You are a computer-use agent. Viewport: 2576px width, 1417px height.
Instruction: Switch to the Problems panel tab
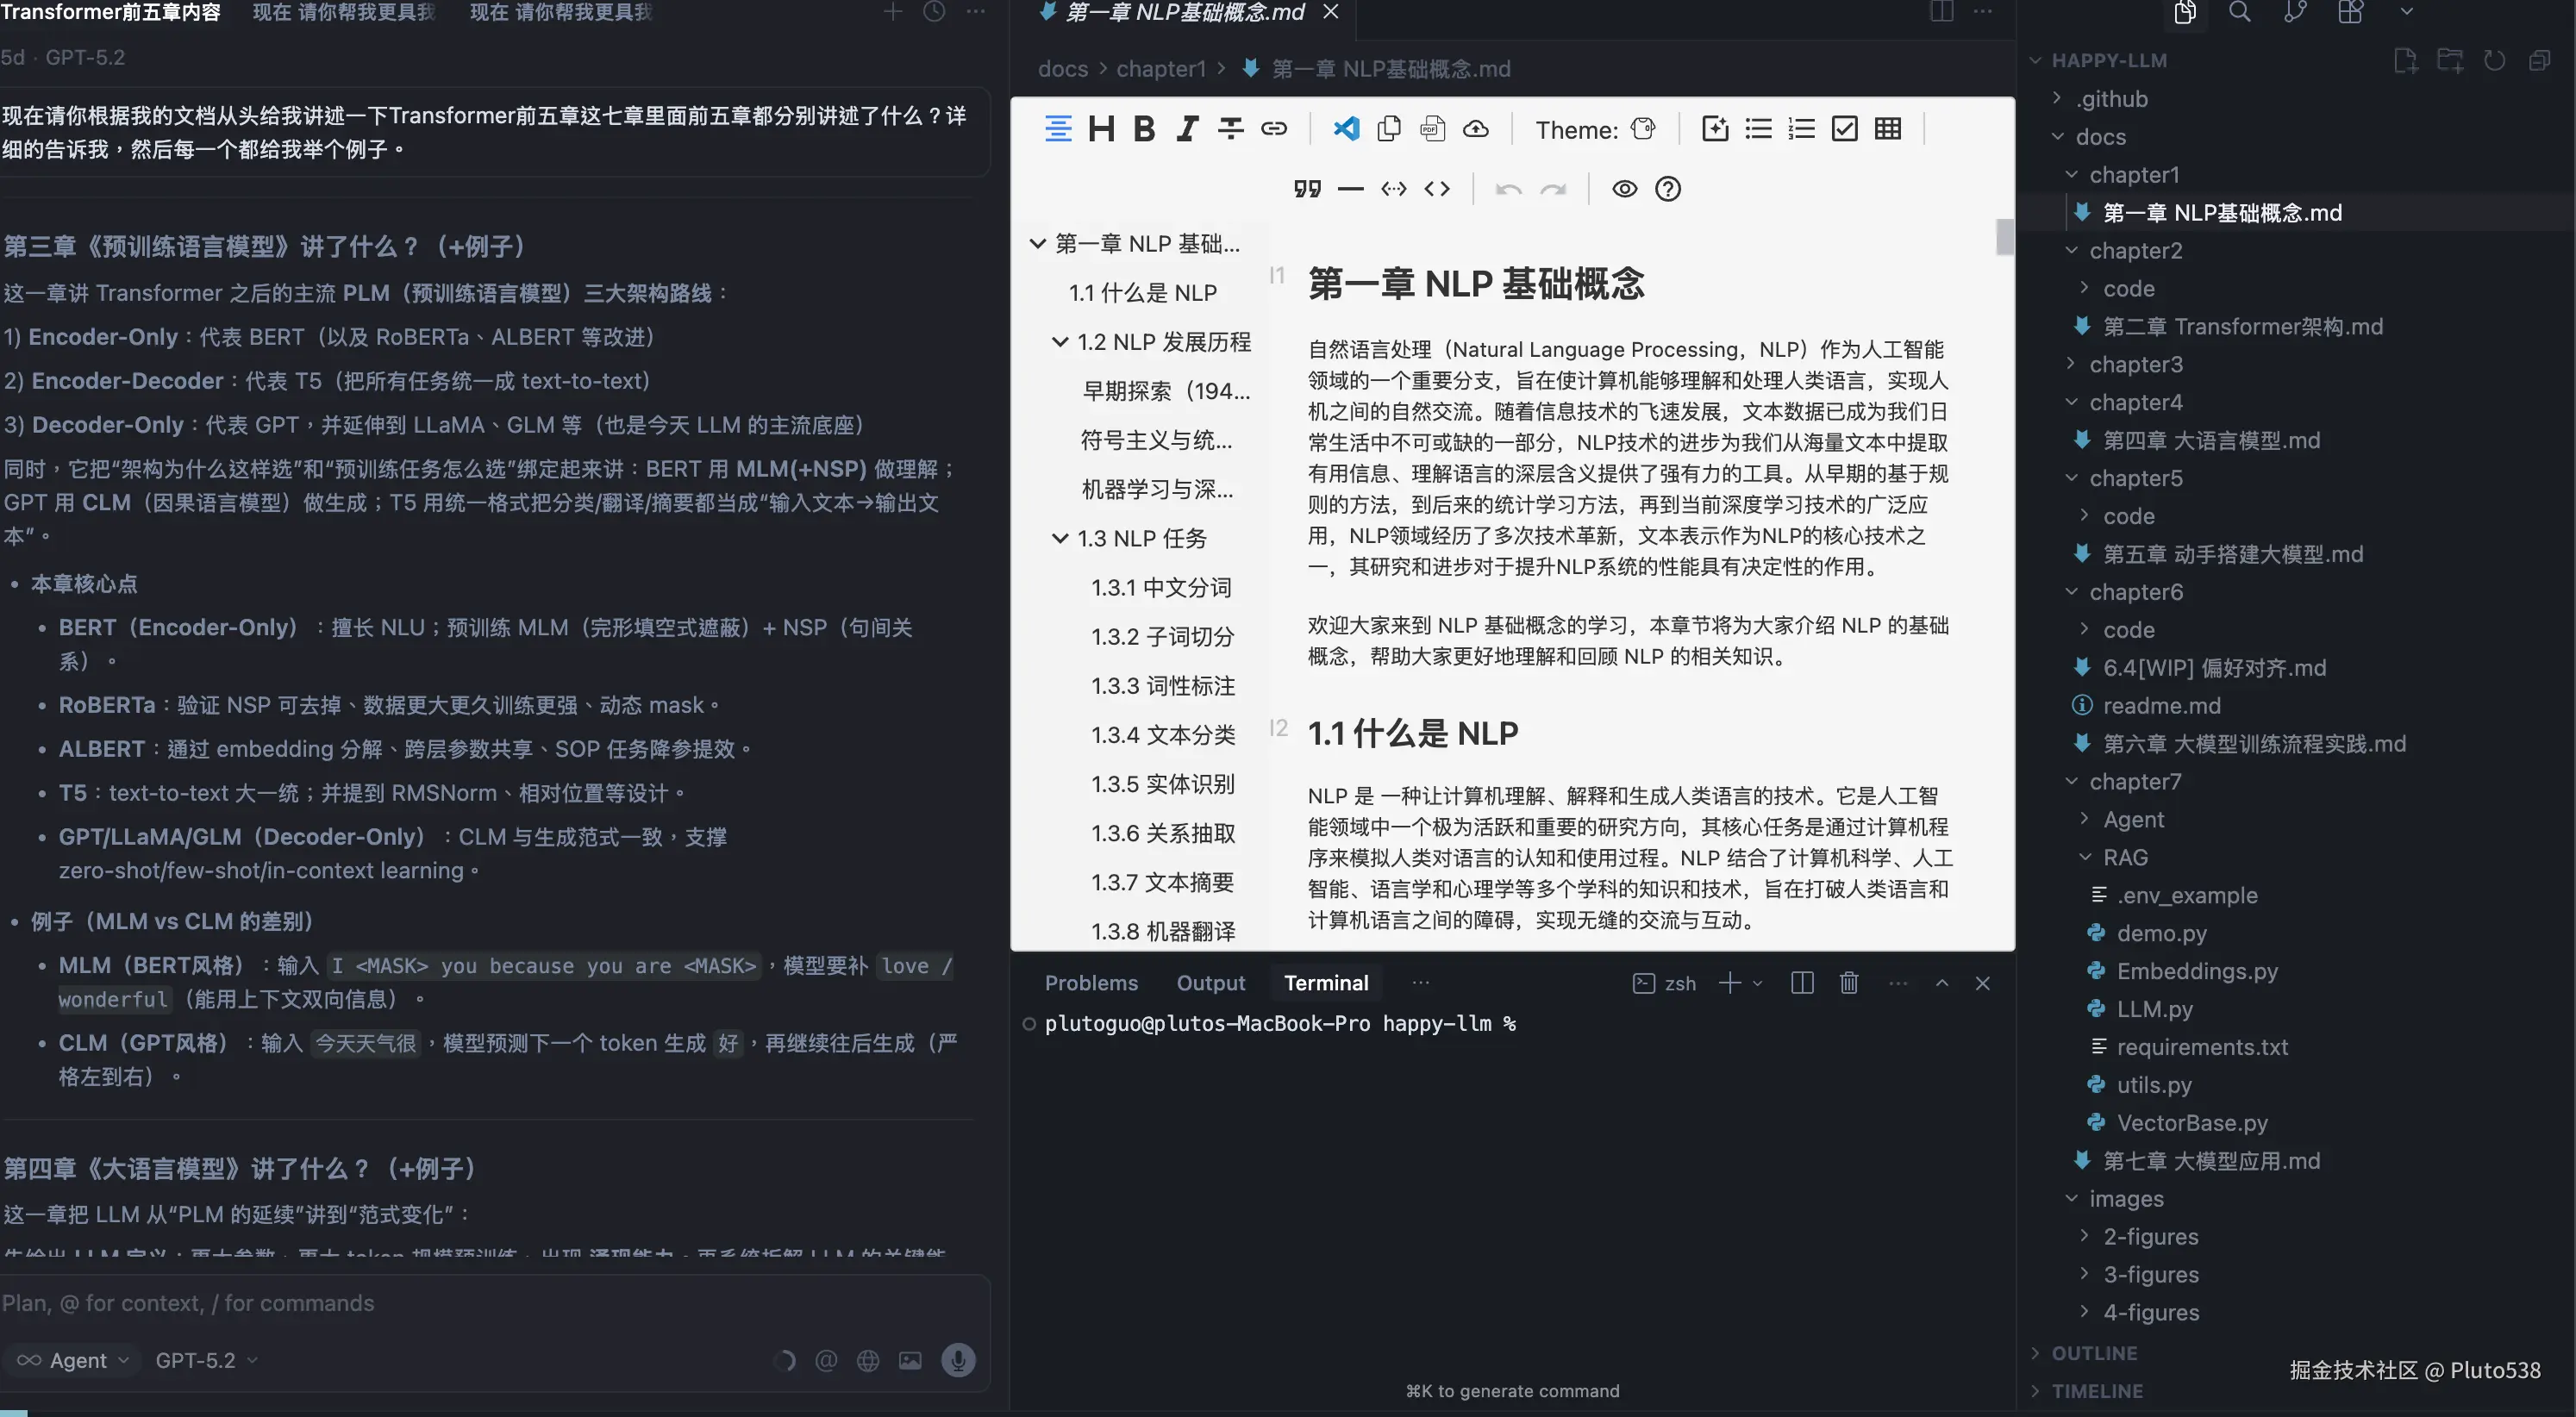click(1091, 983)
